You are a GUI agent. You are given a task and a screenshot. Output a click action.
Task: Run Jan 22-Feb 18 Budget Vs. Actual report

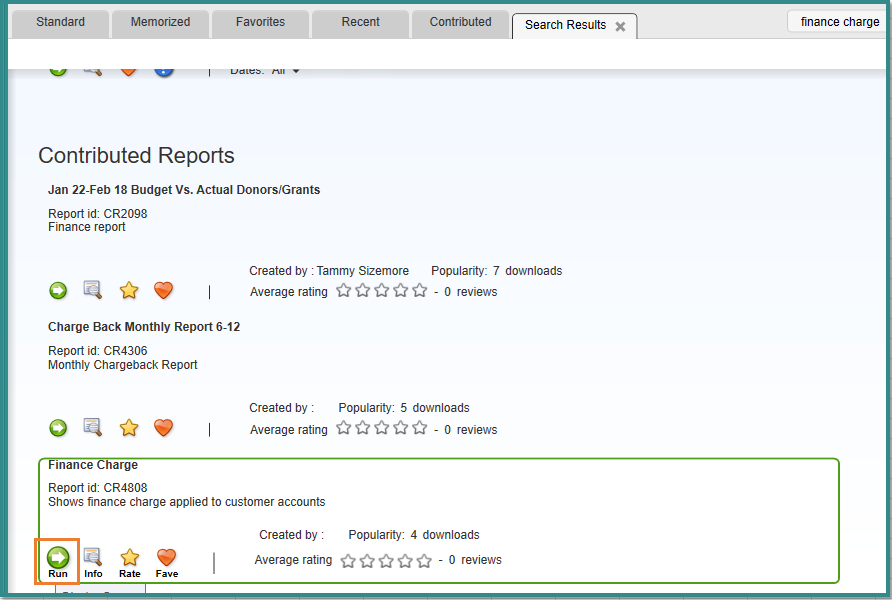point(57,291)
